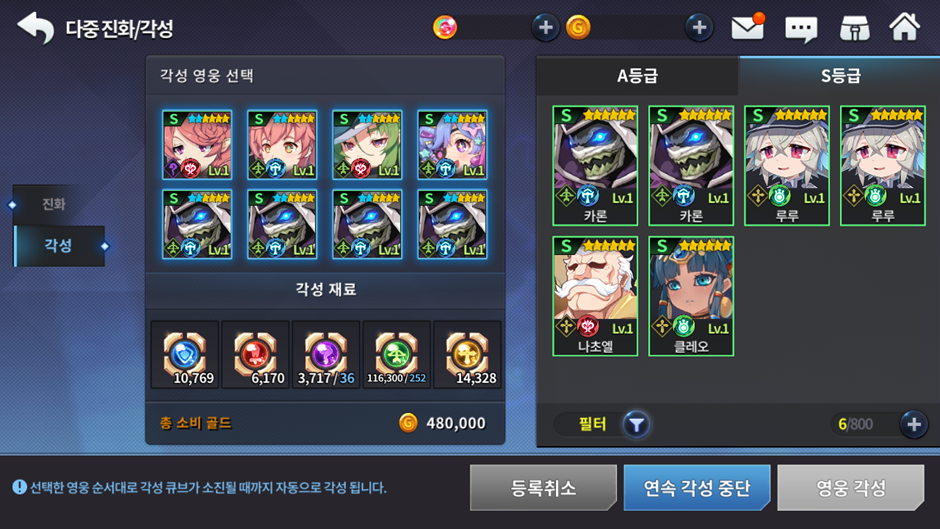The height and width of the screenshot is (529, 940).
Task: Open the hero filter funnel icon
Action: pyautogui.click(x=636, y=425)
